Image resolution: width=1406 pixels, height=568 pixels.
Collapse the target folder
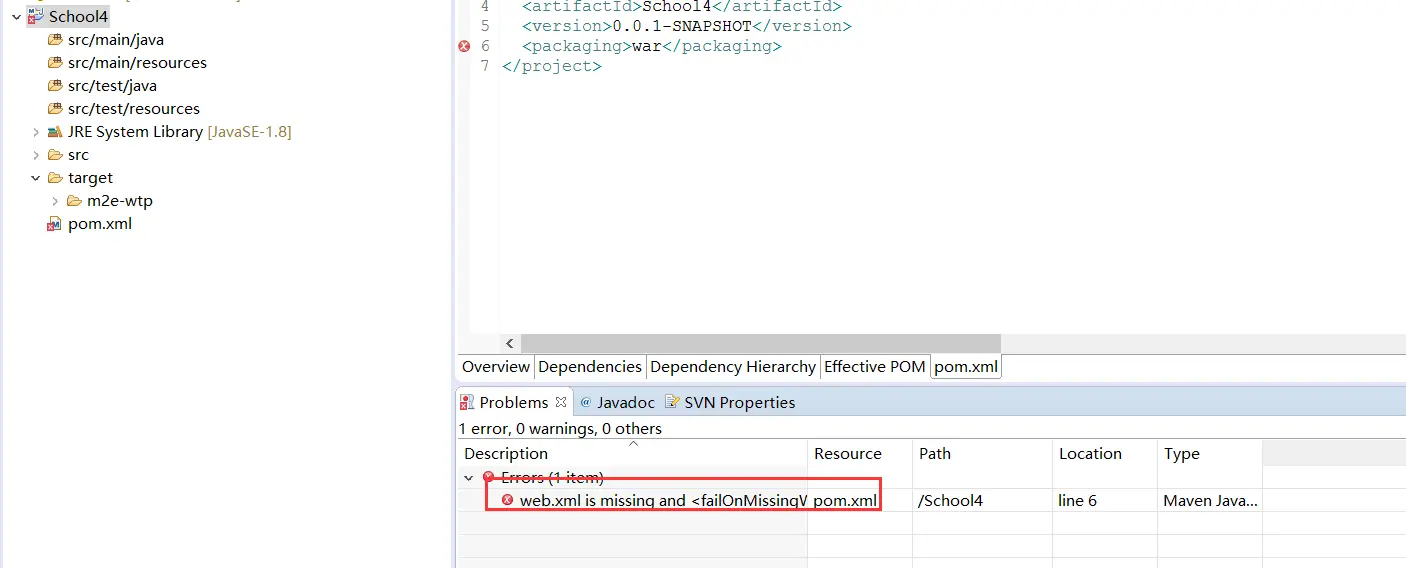pos(35,178)
